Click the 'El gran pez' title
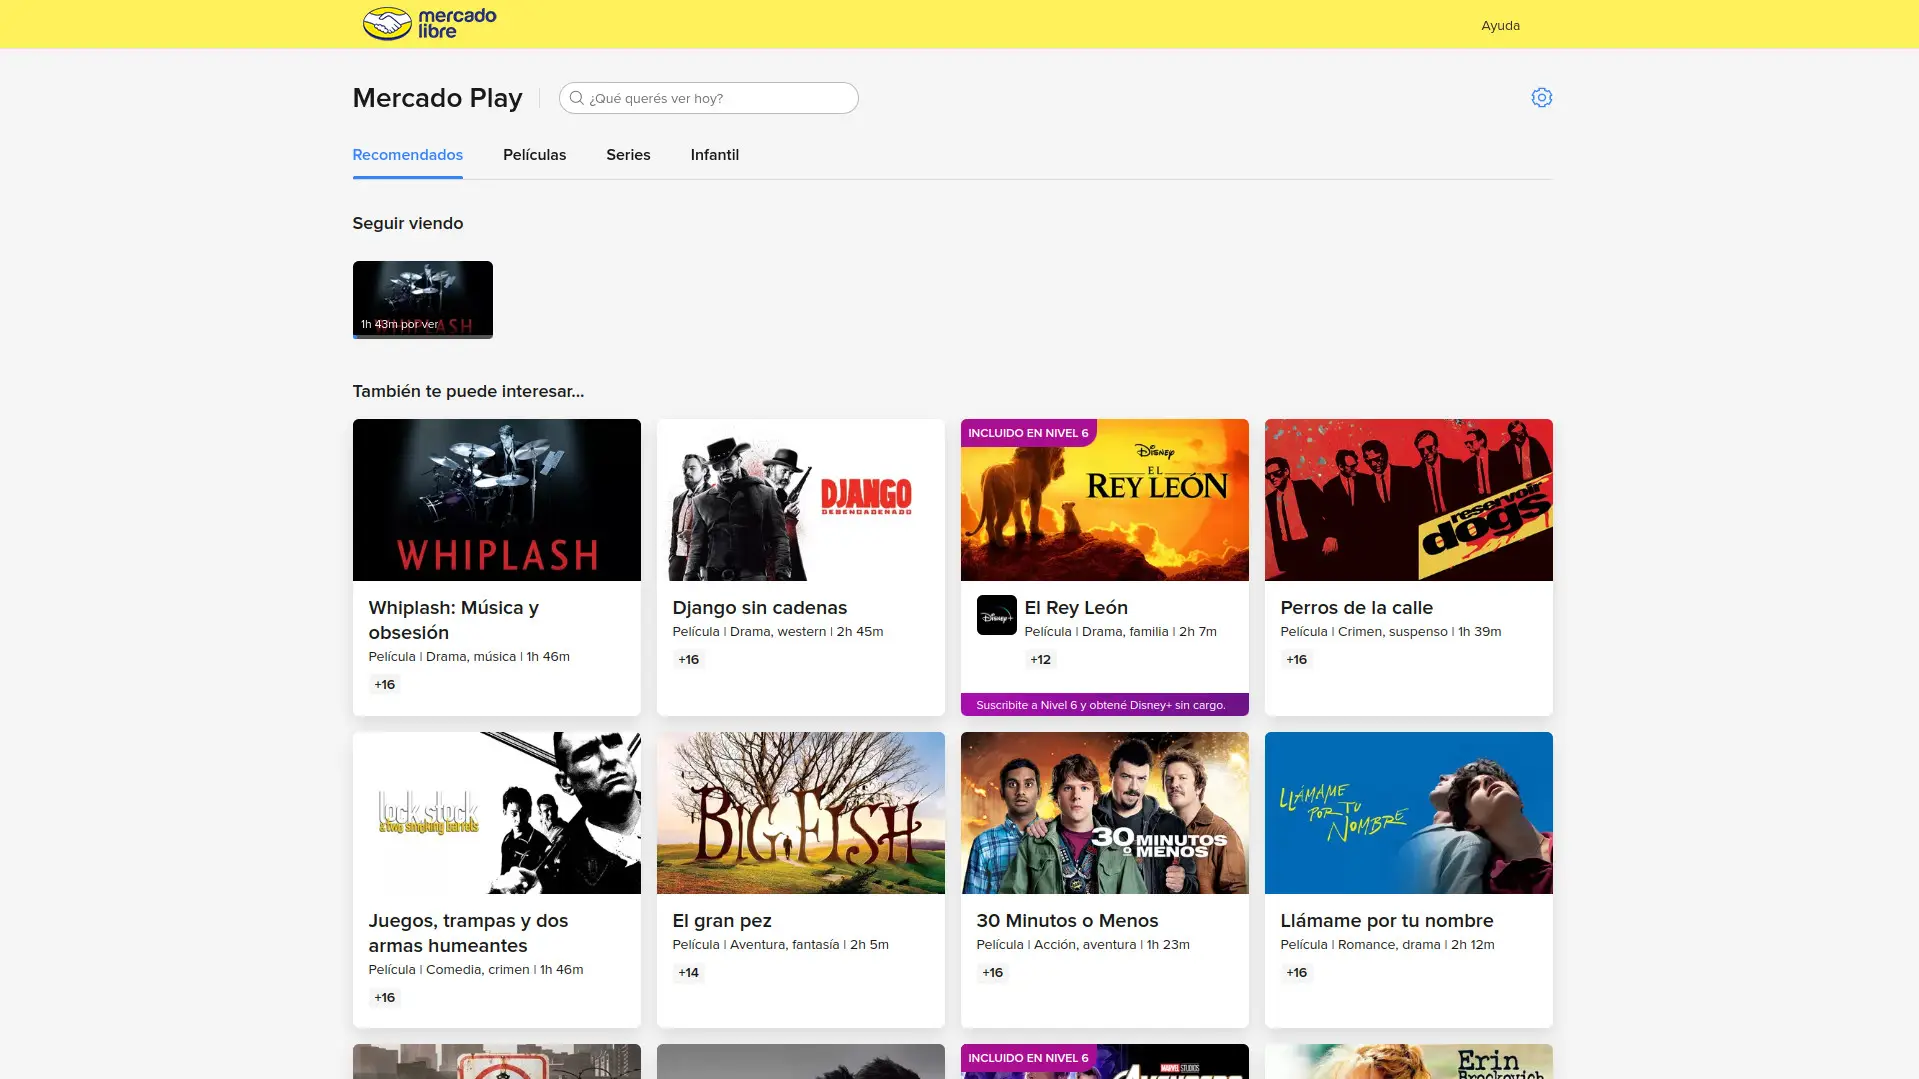The height and width of the screenshot is (1079, 1919). [721, 921]
